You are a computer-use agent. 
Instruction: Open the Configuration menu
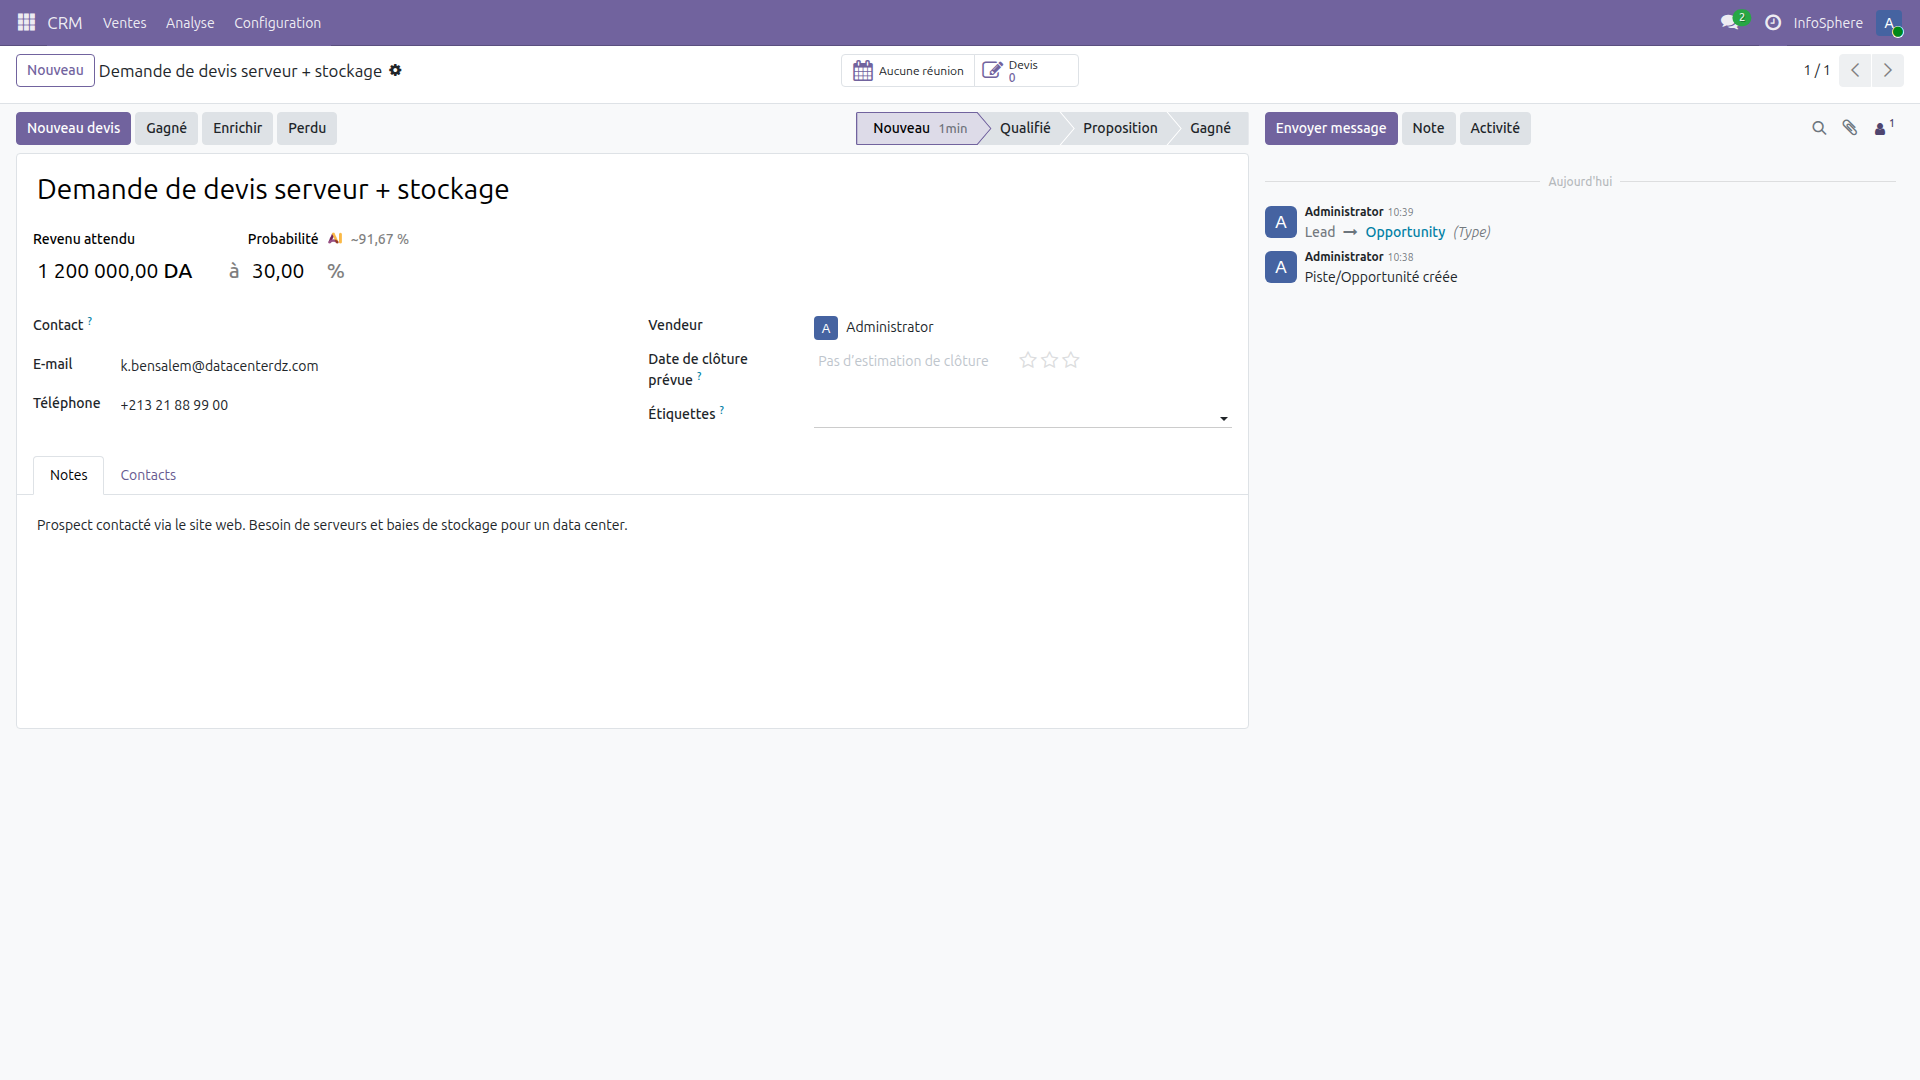pyautogui.click(x=277, y=22)
